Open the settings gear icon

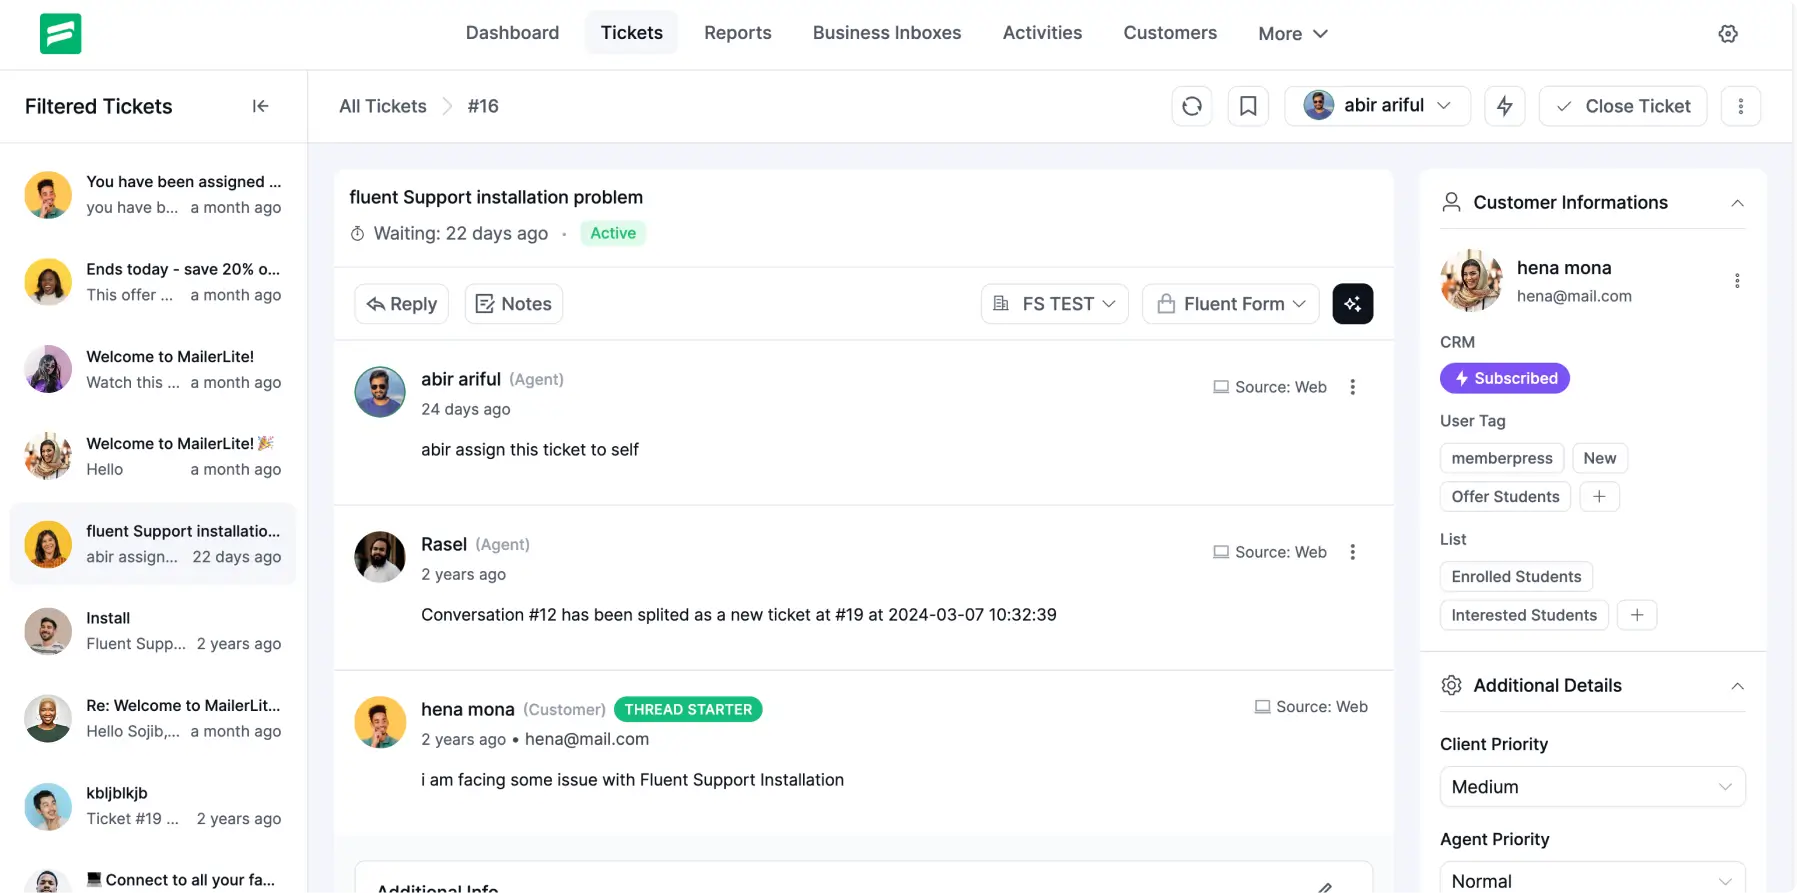click(1728, 34)
